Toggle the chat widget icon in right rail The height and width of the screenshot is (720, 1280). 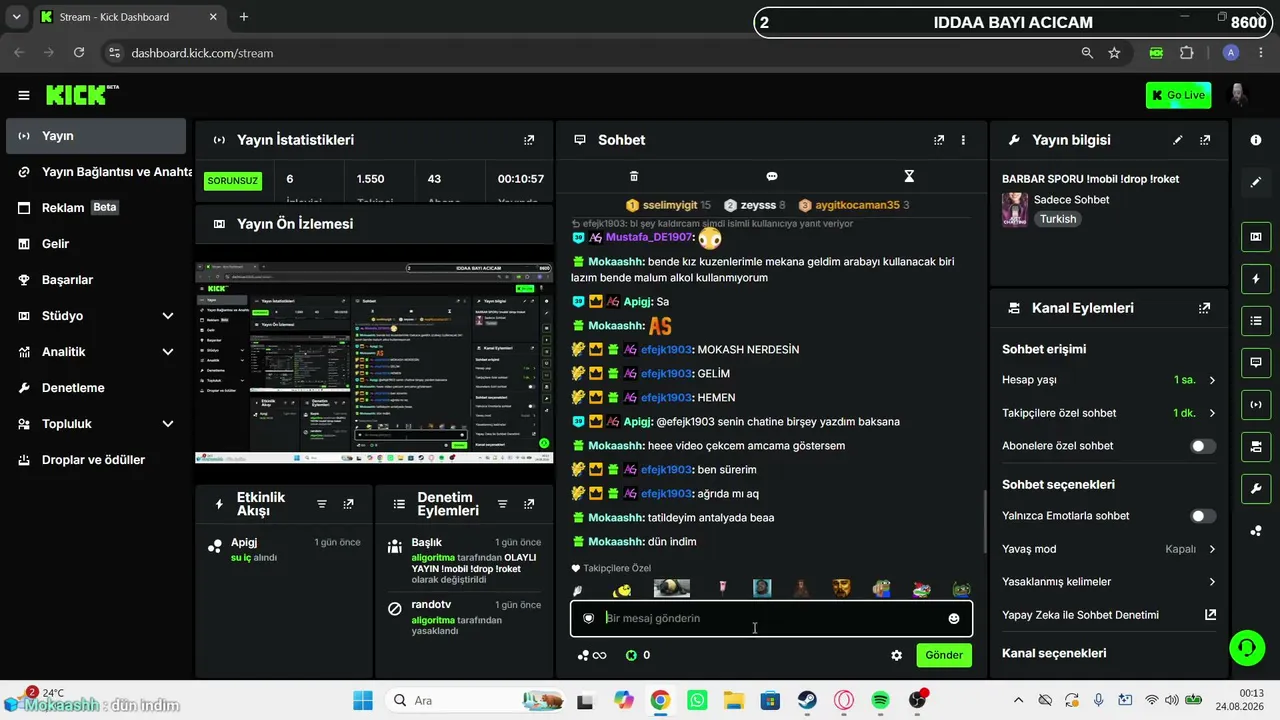point(1256,362)
